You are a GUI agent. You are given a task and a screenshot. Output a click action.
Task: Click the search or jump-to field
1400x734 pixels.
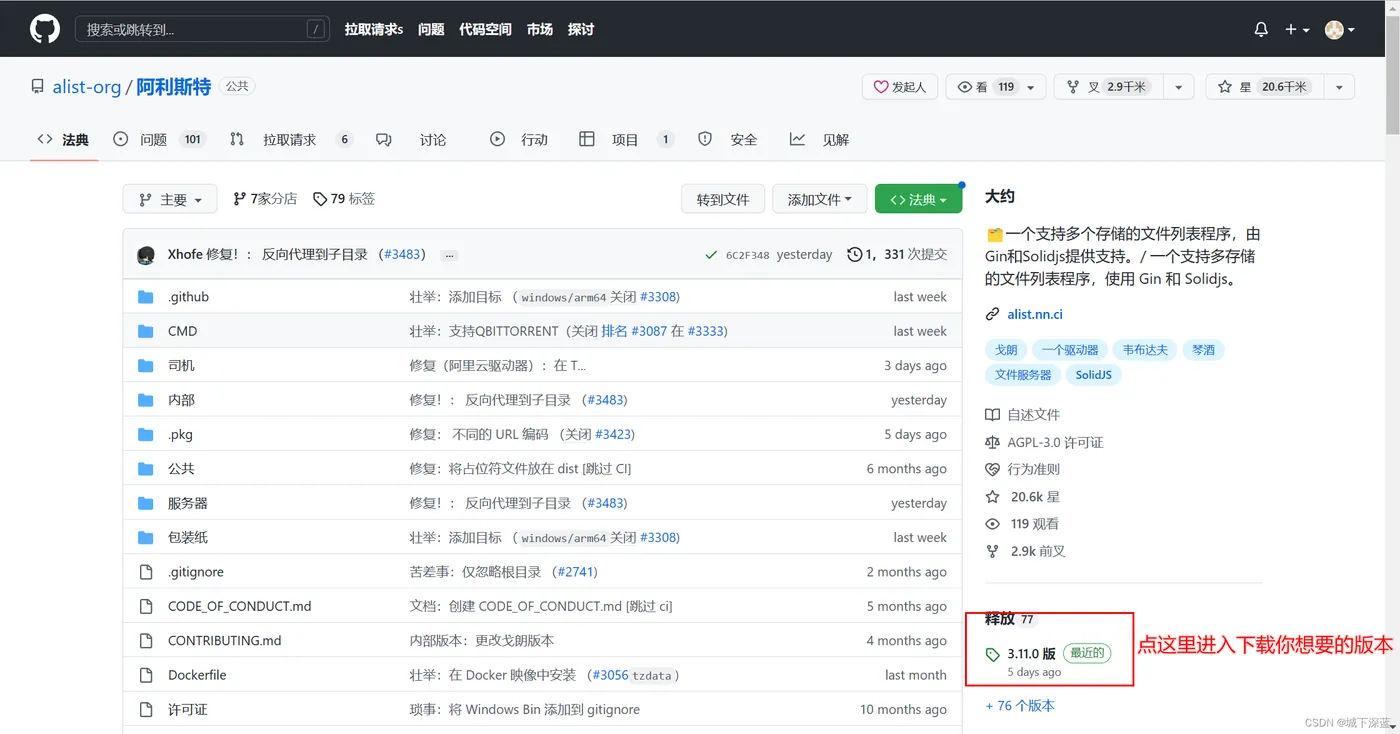(203, 29)
